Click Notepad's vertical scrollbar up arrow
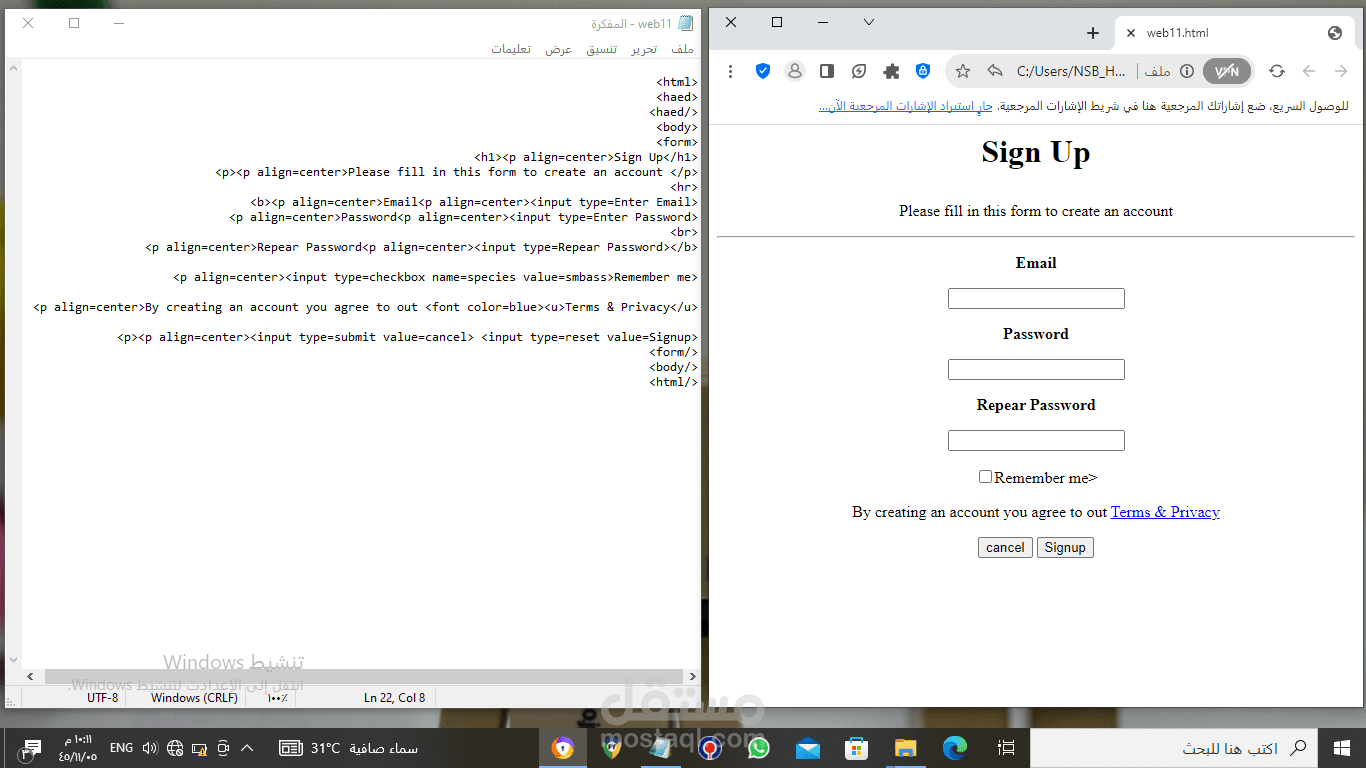 13,68
